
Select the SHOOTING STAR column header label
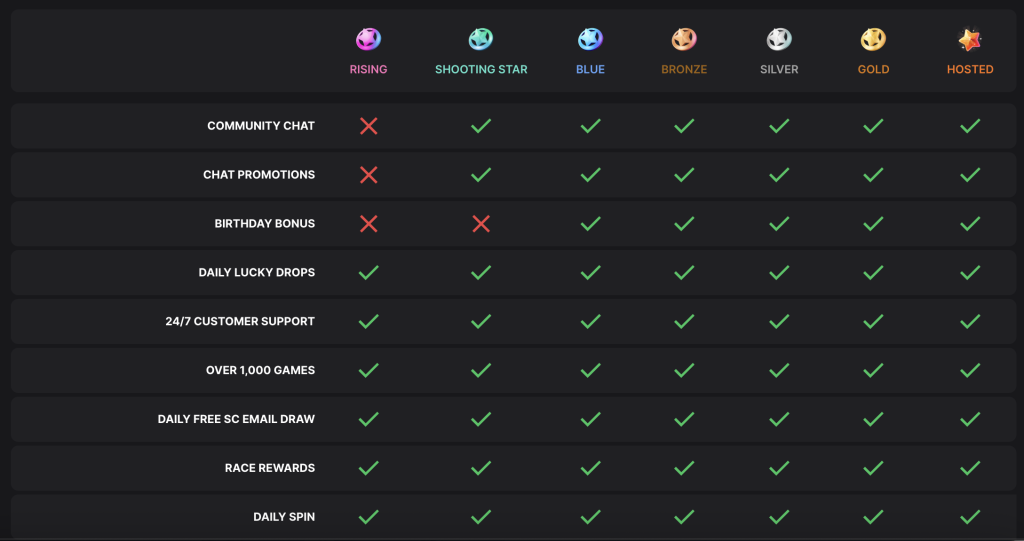click(x=481, y=69)
